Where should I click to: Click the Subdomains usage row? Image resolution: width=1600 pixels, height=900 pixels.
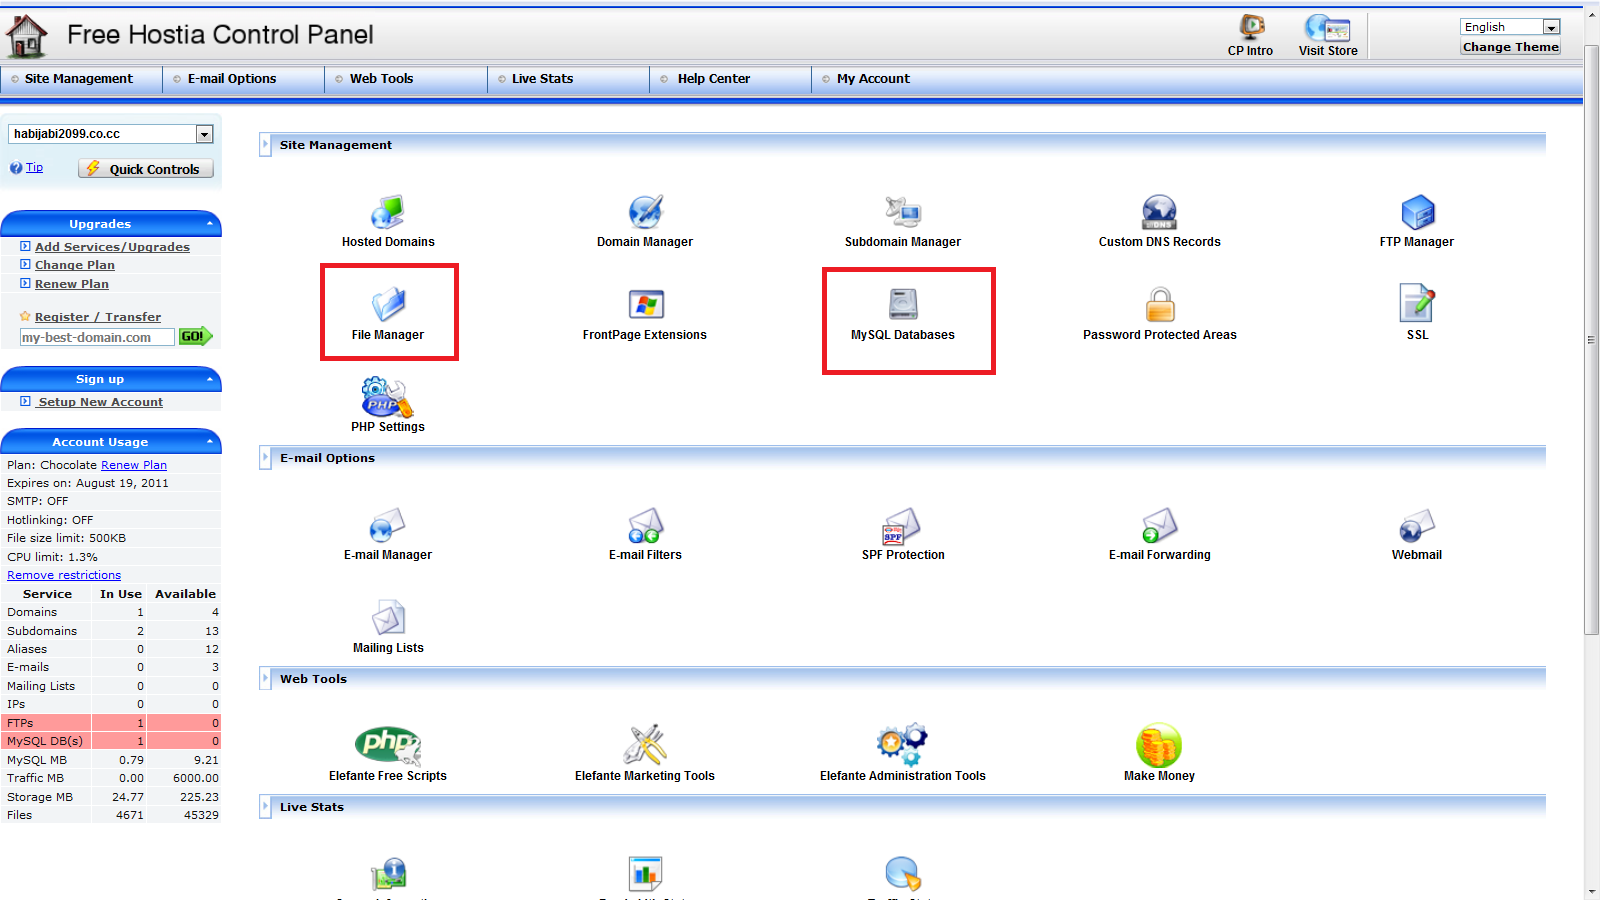point(111,631)
